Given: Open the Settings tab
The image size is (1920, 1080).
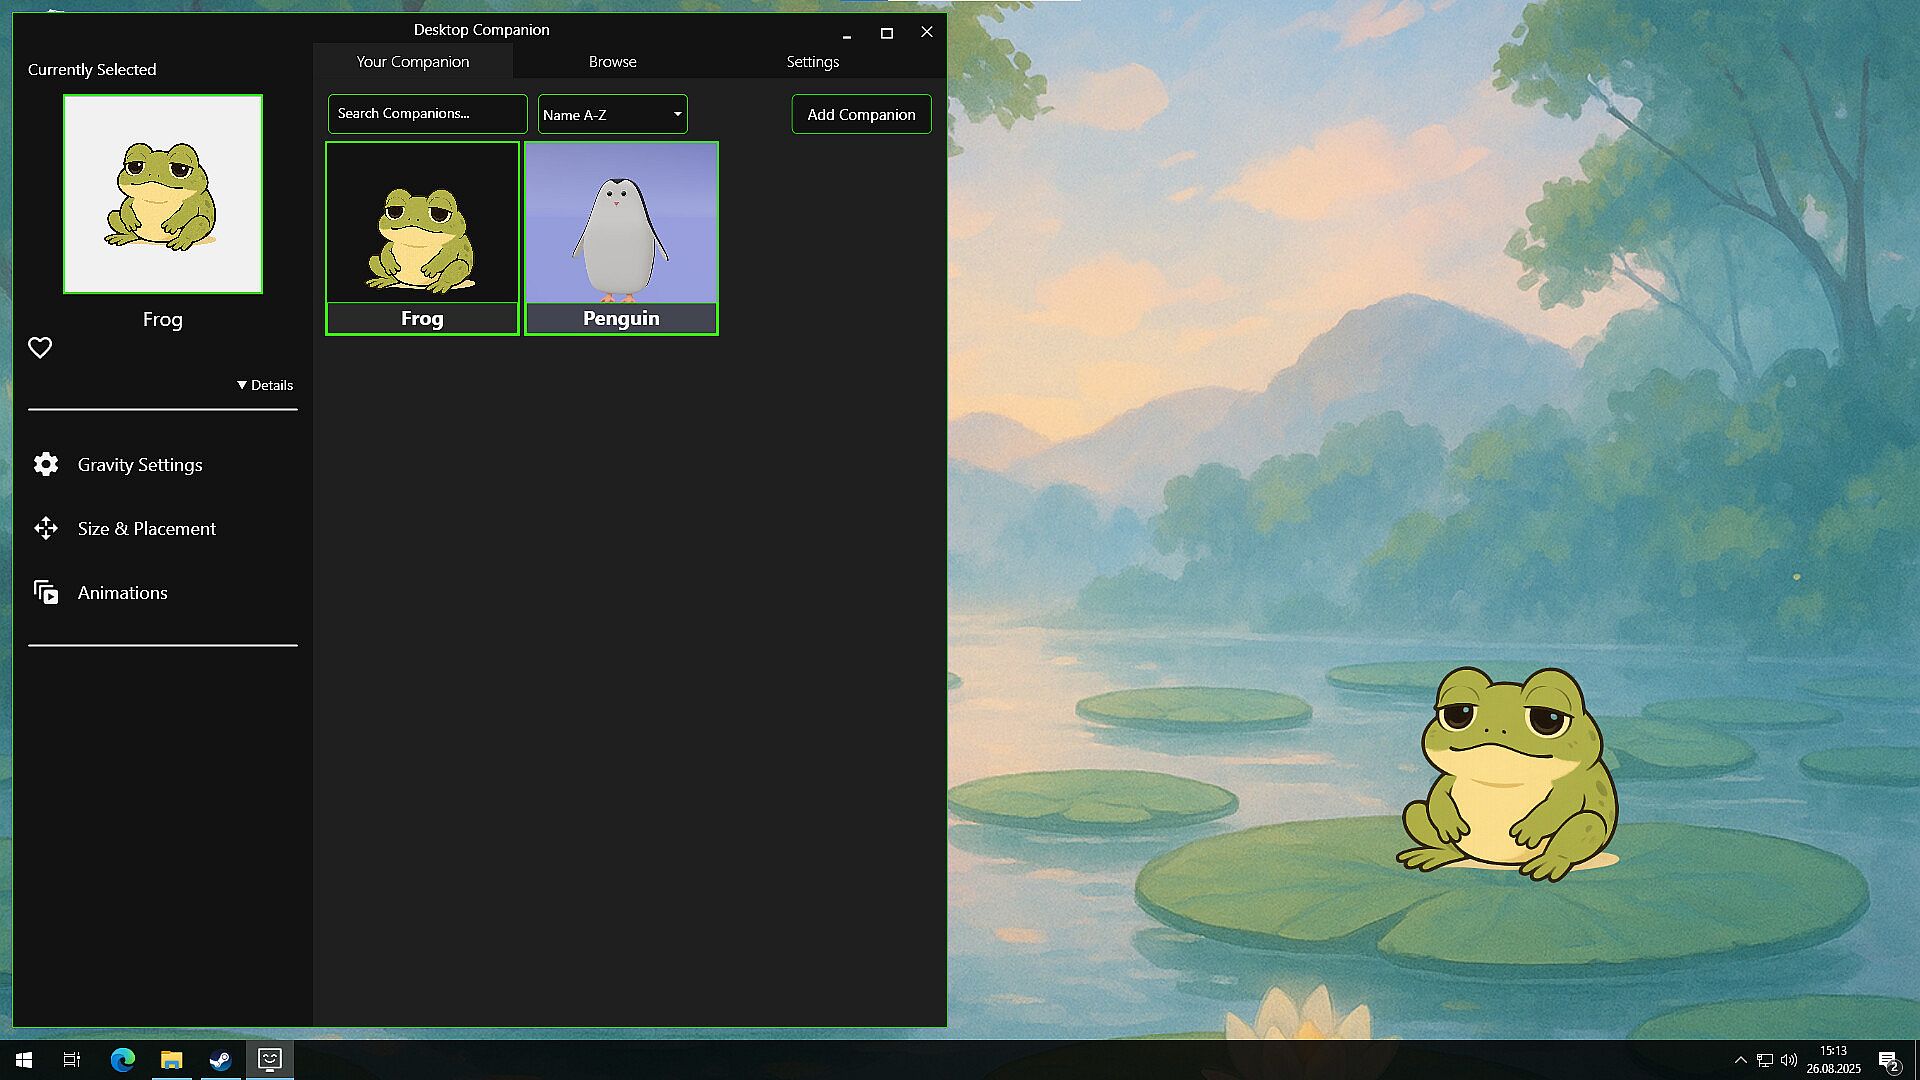Looking at the screenshot, I should point(812,62).
